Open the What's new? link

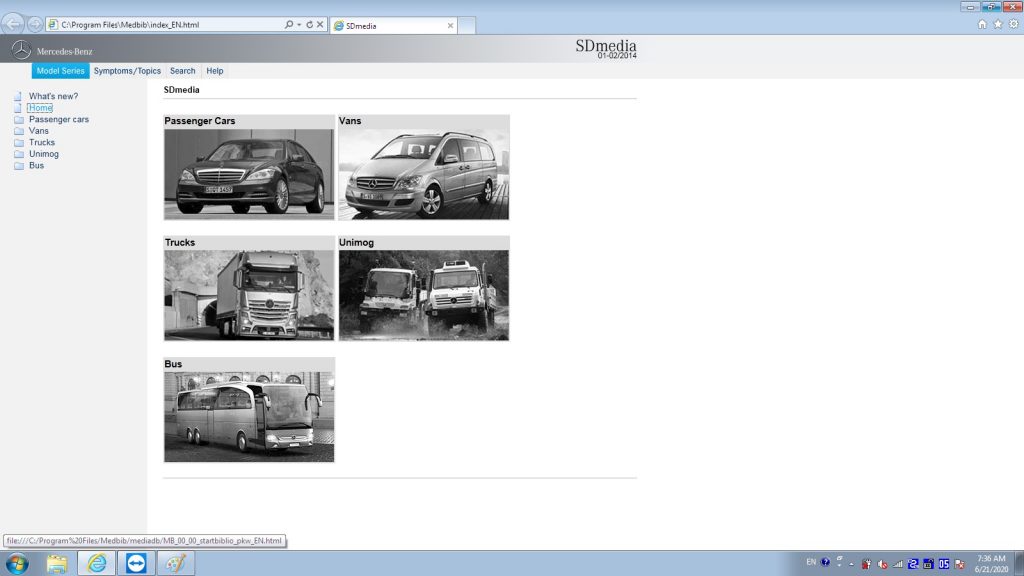[53, 96]
